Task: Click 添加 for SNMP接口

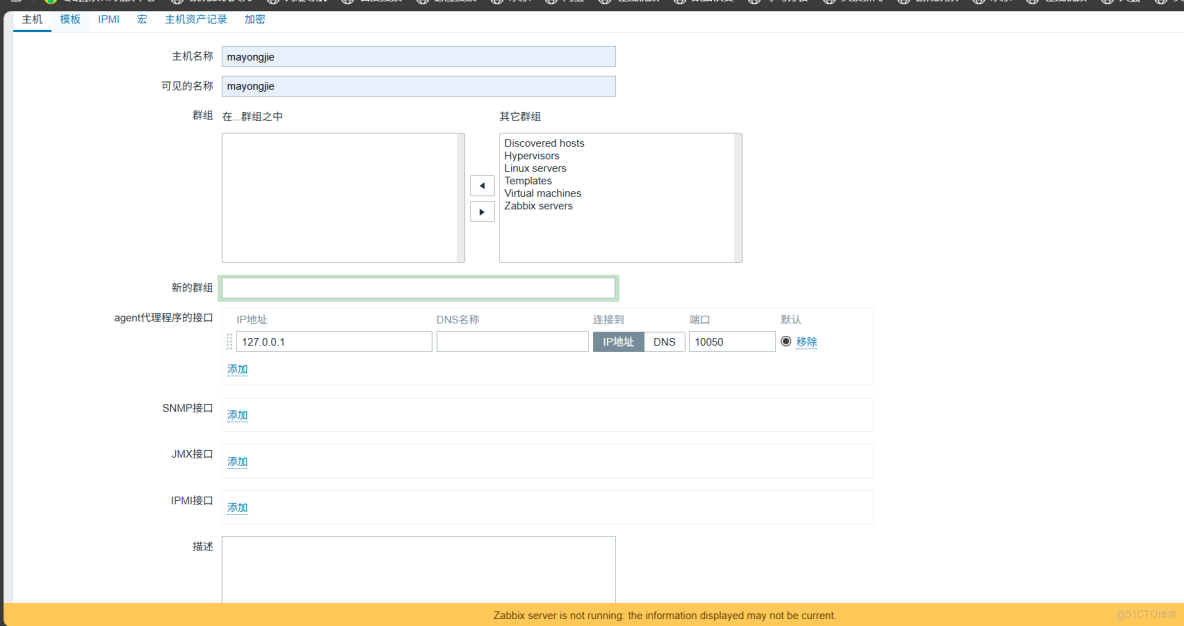Action: tap(238, 415)
